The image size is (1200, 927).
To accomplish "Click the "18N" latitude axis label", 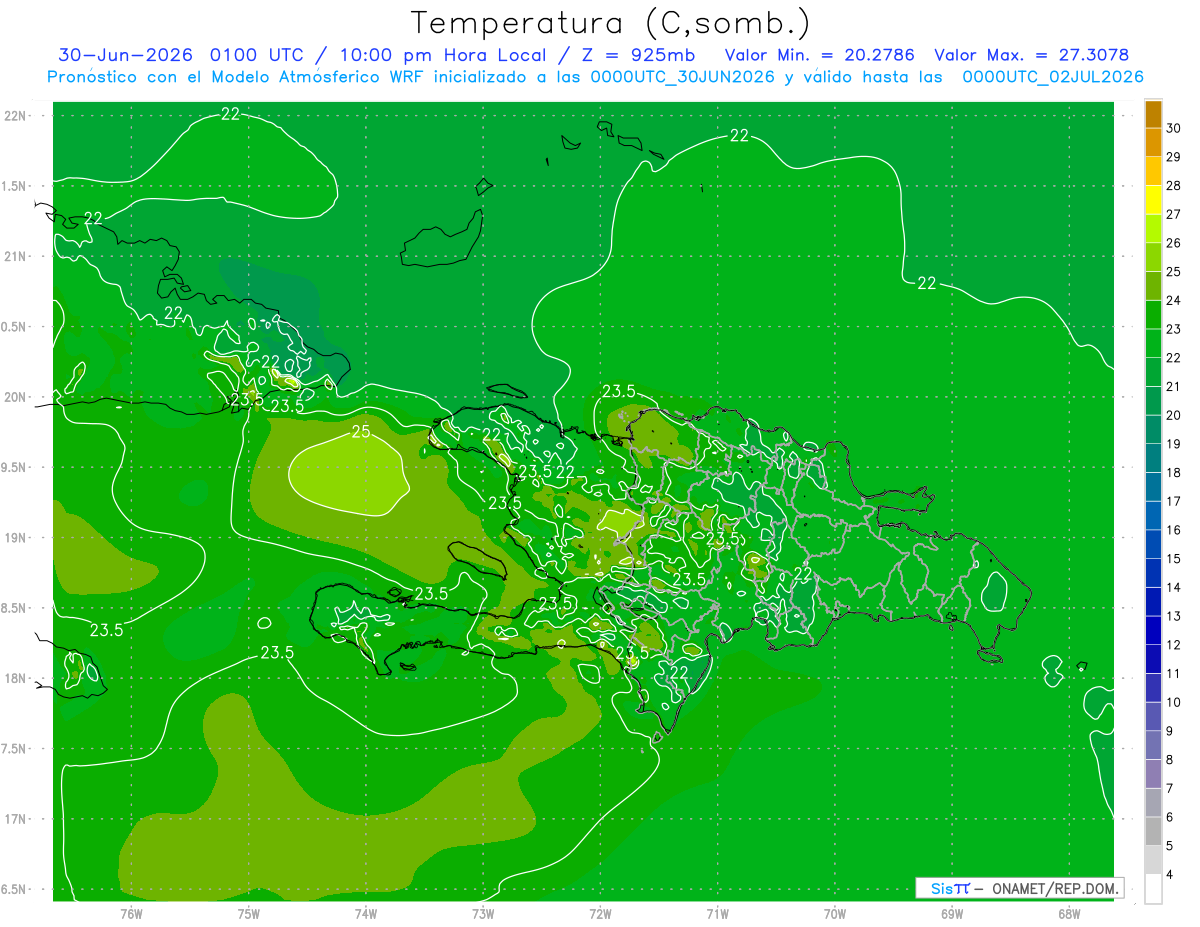I will 16,678.
